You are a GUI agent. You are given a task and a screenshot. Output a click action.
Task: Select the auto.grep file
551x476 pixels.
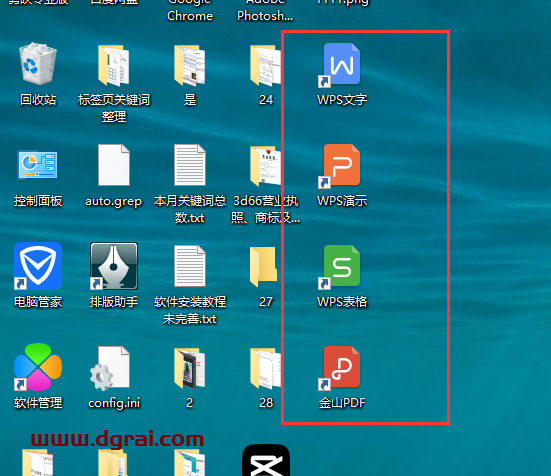[x=114, y=165]
